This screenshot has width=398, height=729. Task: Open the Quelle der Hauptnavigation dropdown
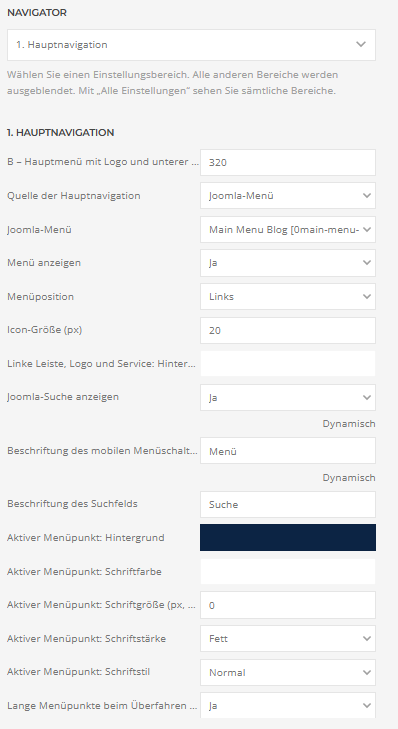(288, 196)
